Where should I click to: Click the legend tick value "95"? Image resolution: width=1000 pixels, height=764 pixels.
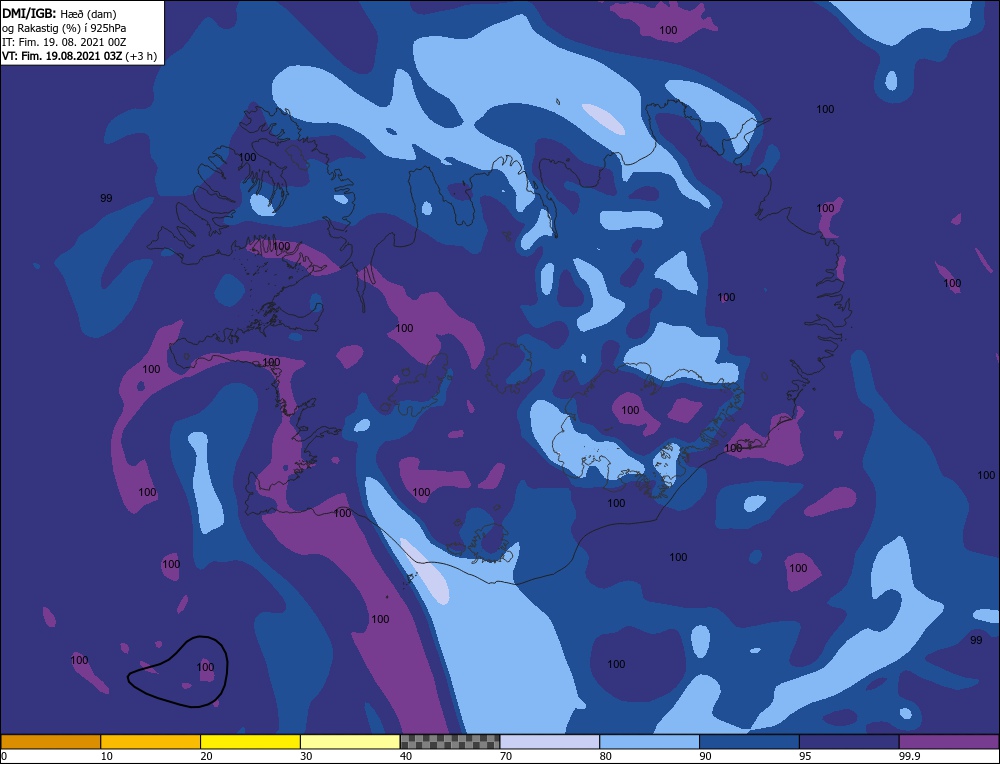click(x=805, y=756)
